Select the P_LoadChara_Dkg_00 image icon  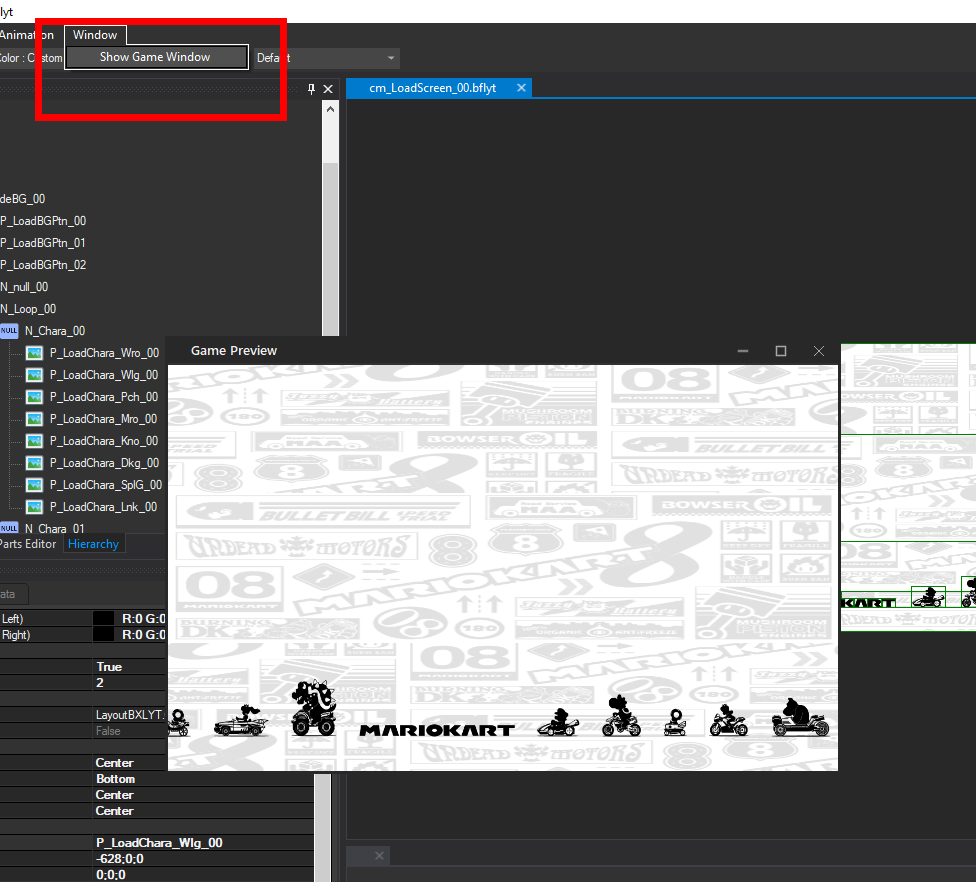pyautogui.click(x=33, y=462)
